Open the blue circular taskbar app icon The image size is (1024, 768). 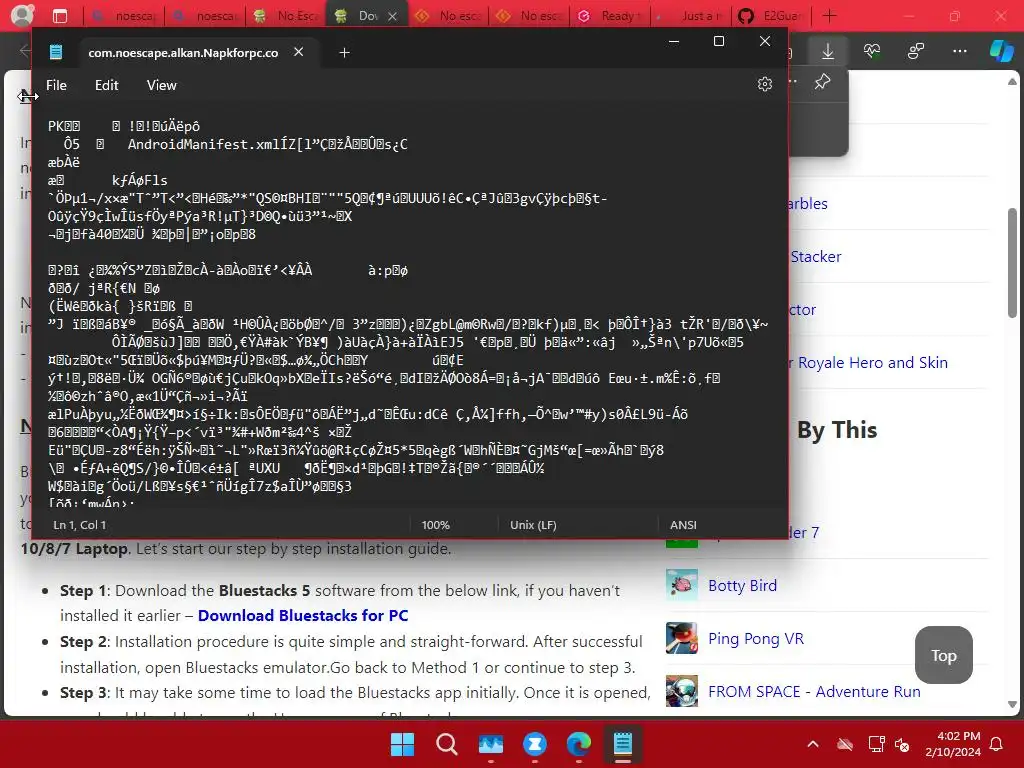pos(535,744)
